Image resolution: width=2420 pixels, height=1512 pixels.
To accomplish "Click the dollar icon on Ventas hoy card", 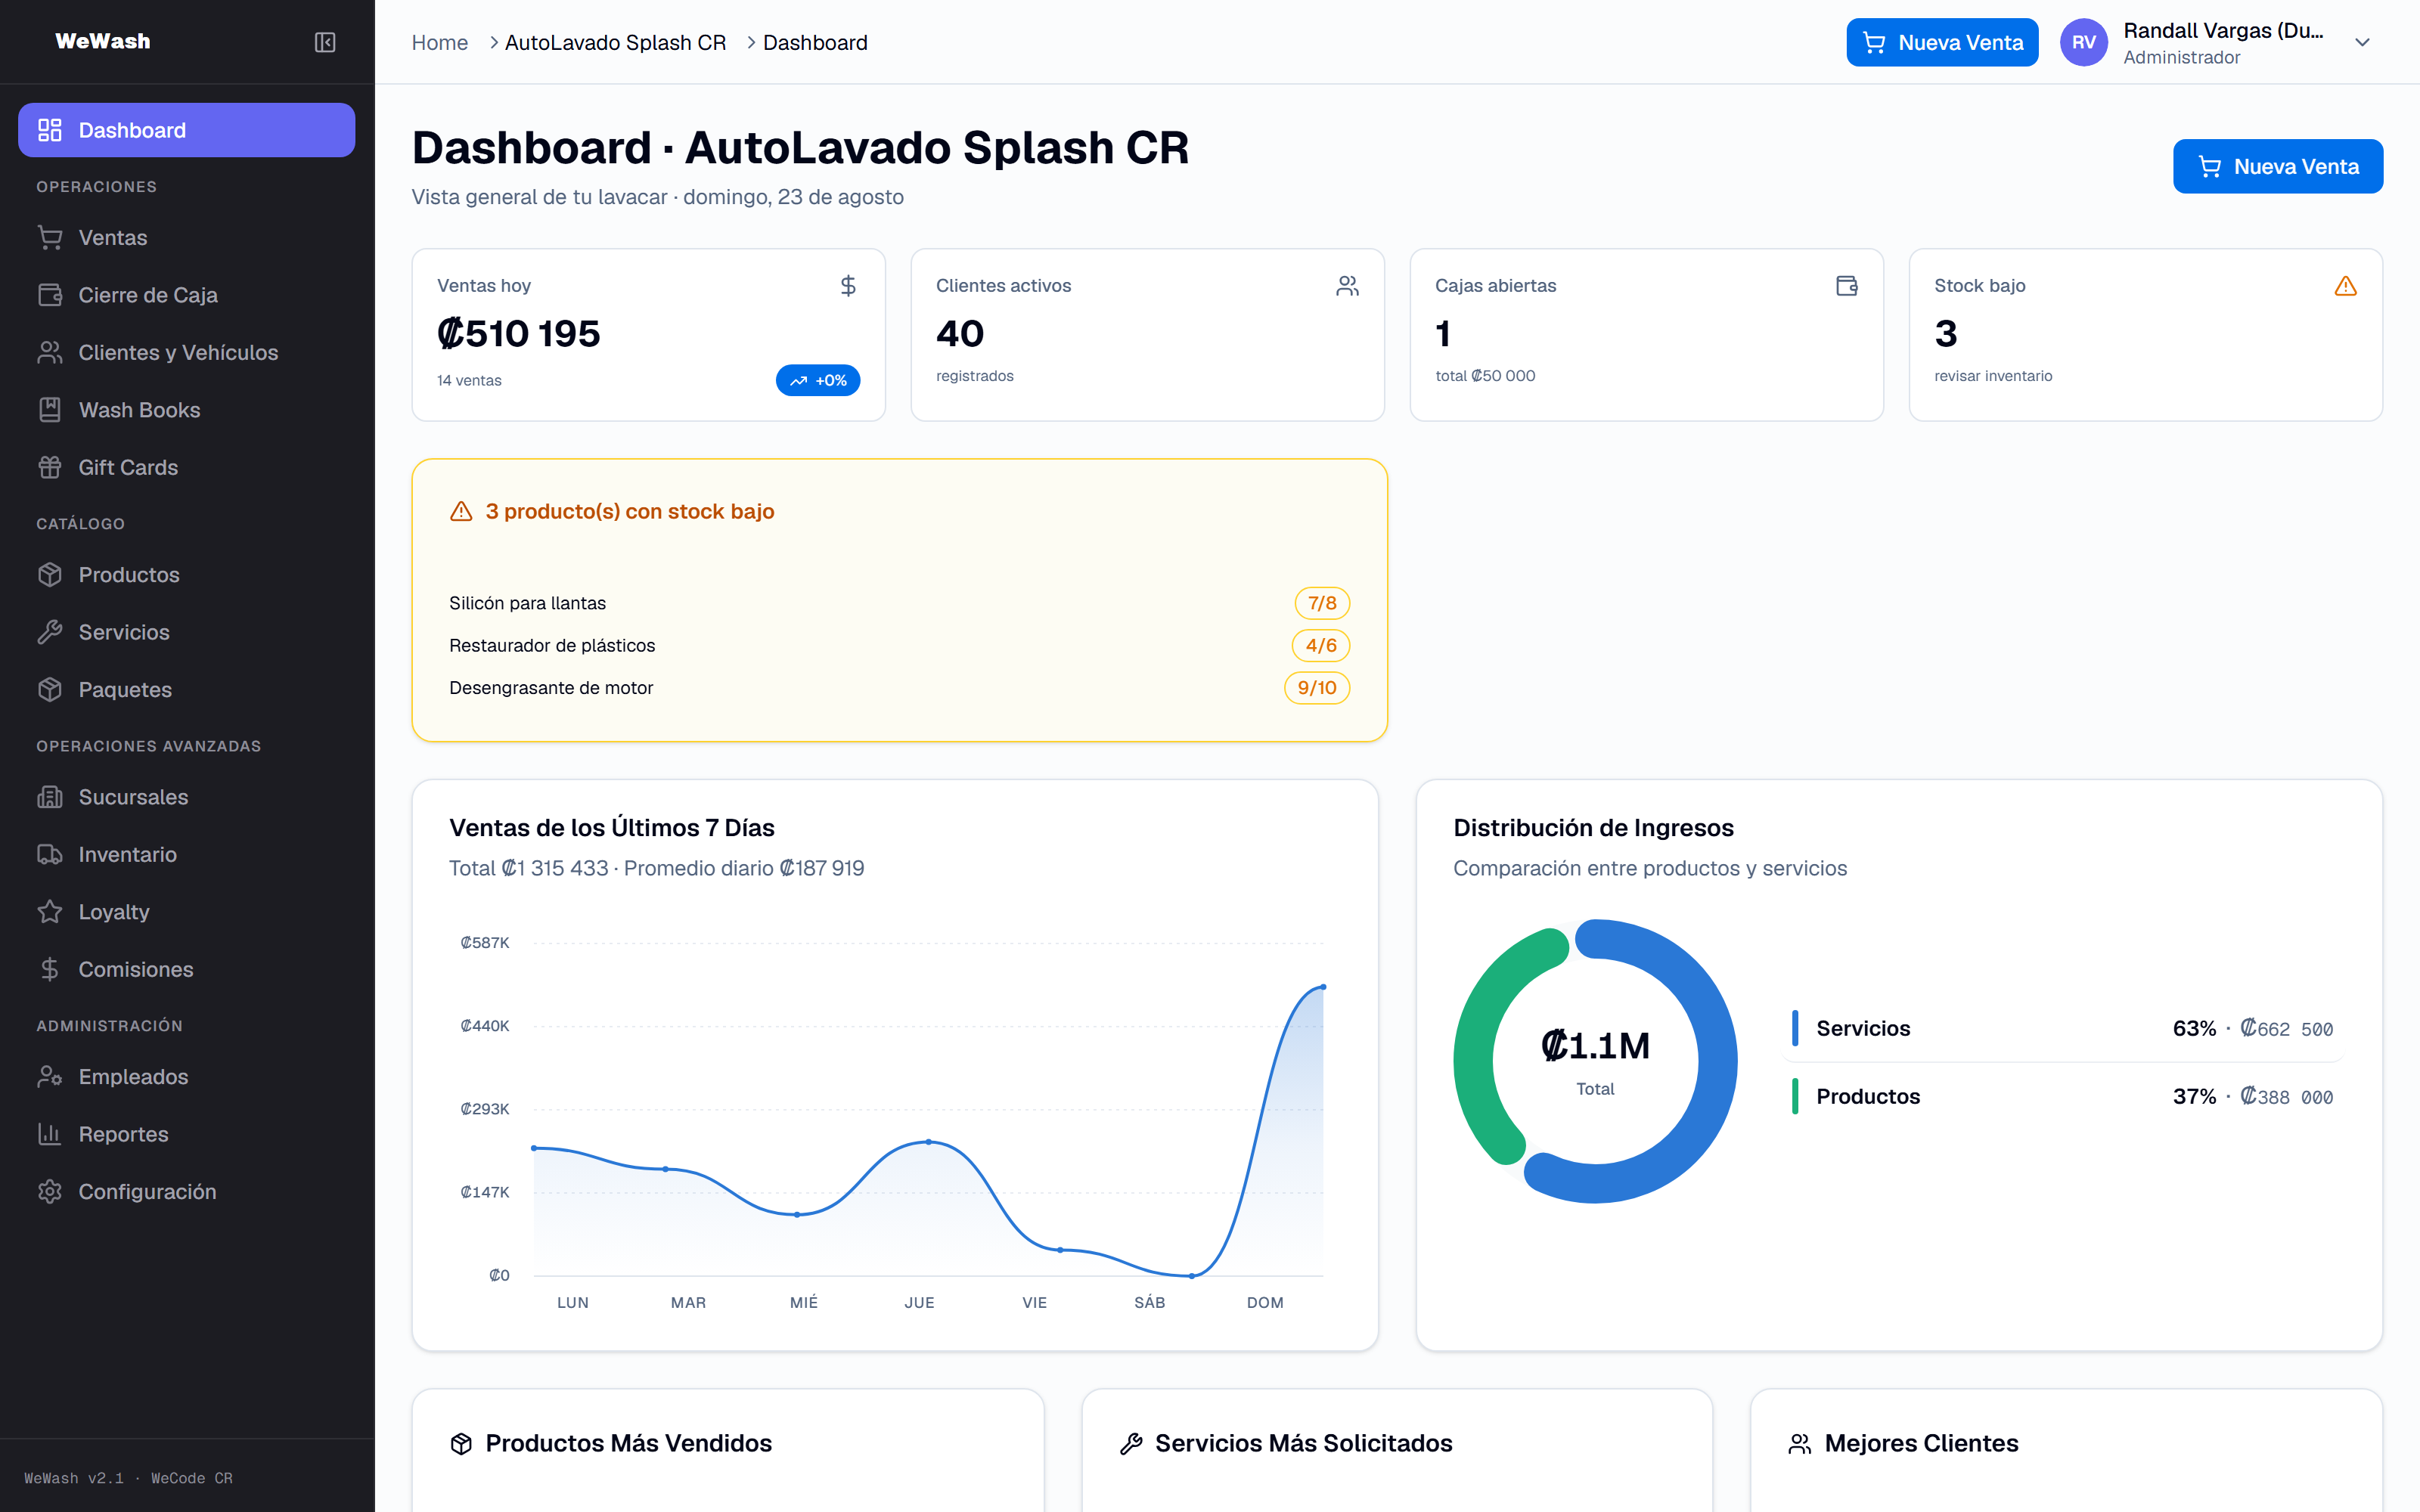I will (x=848, y=286).
